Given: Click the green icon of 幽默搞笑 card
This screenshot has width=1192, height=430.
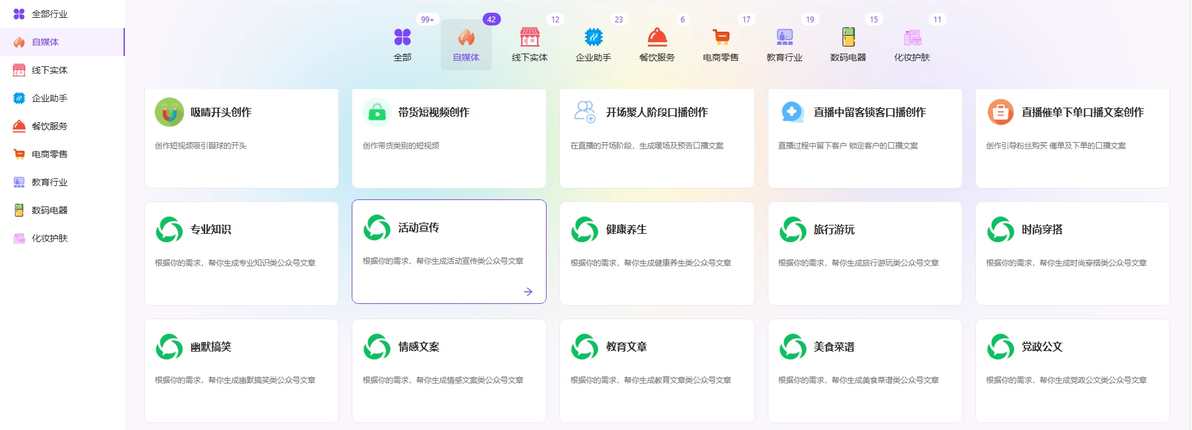Looking at the screenshot, I should [169, 347].
